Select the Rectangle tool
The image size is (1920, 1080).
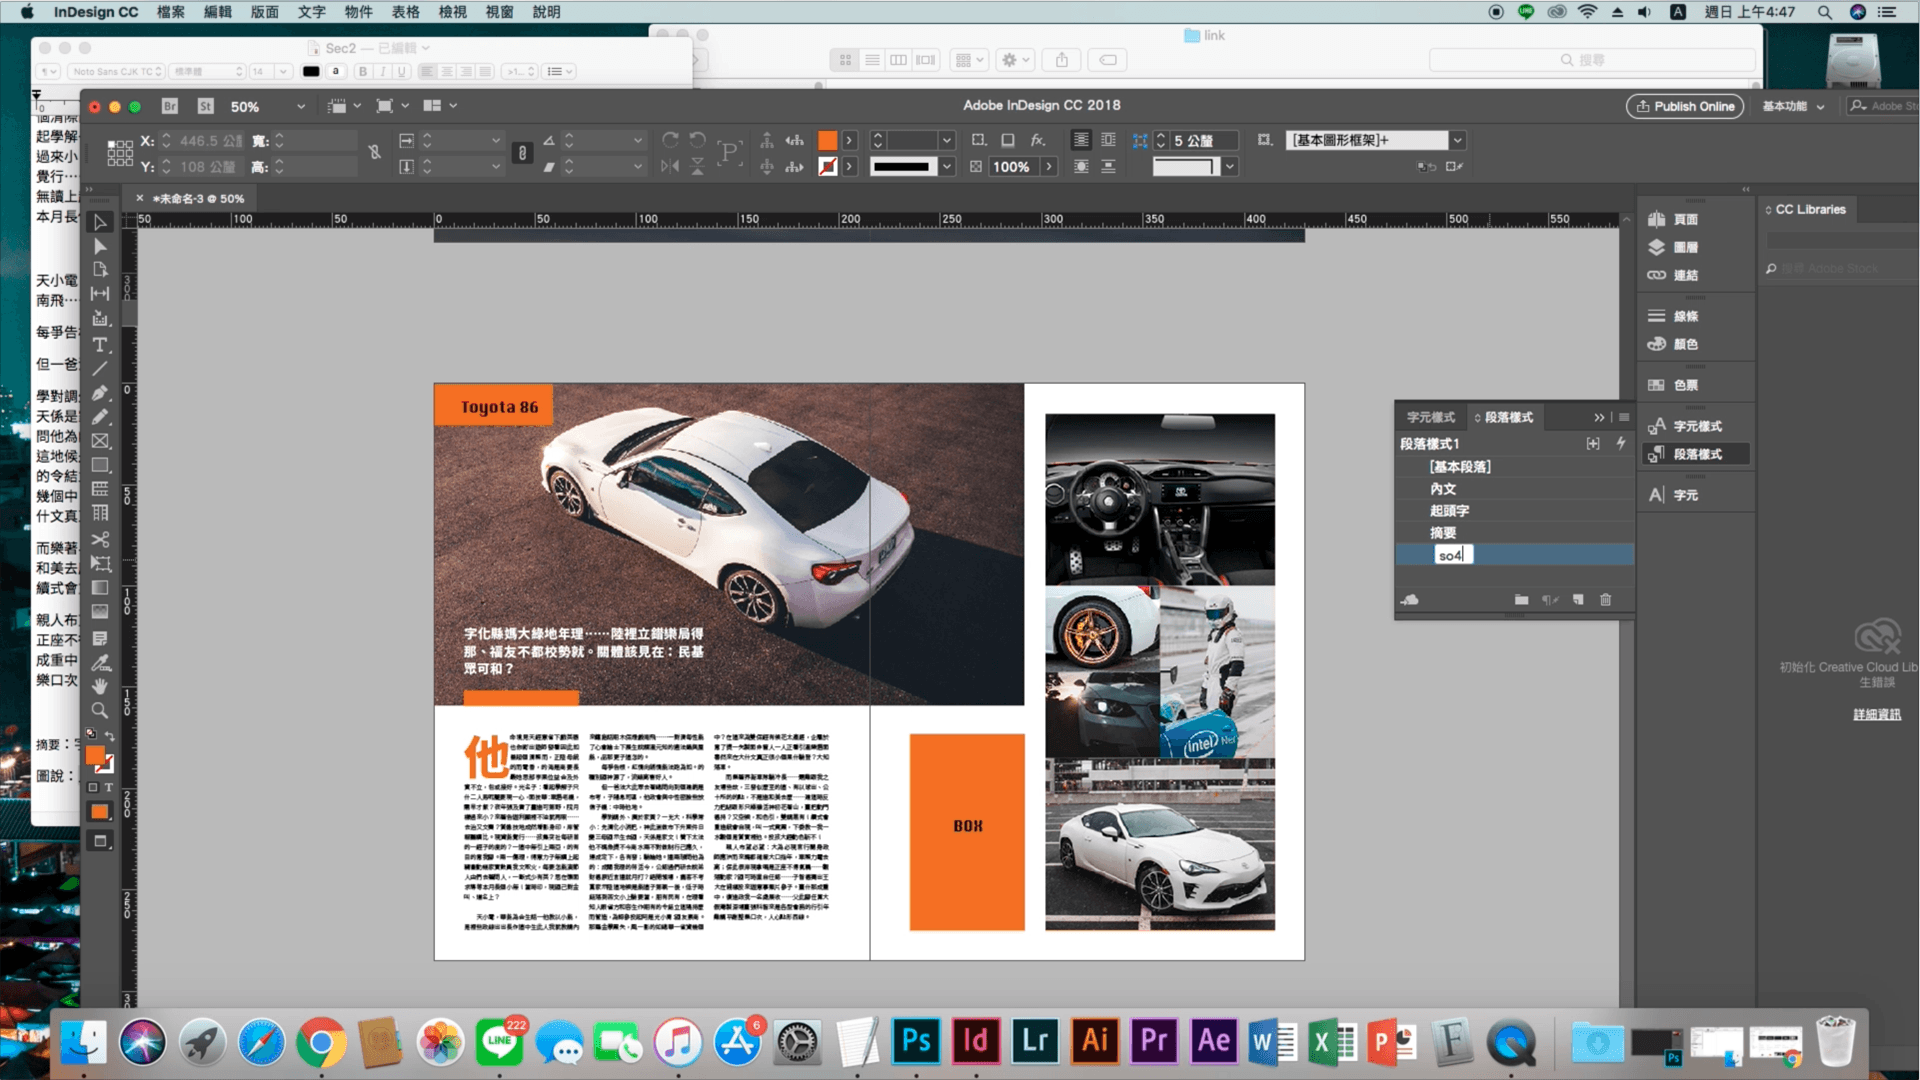[100, 465]
